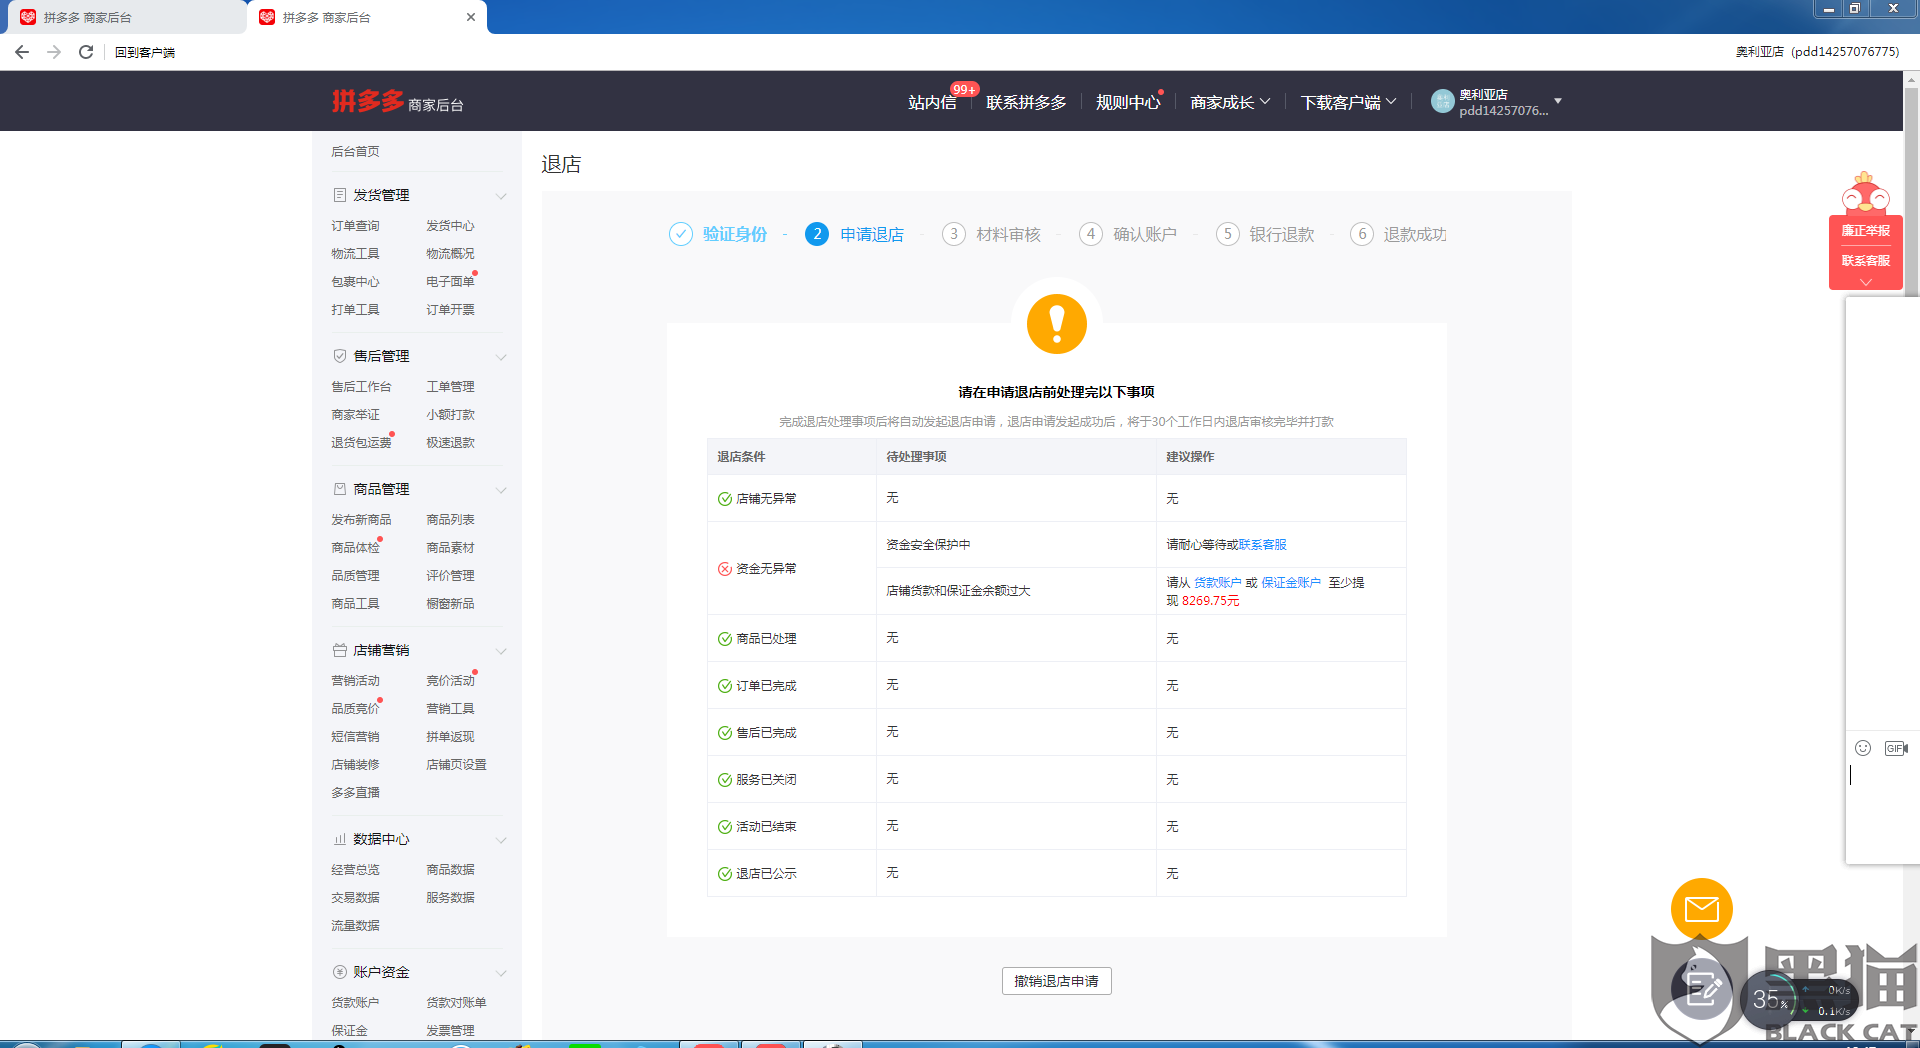Click the 验证身份 step indicator
1920x1048 pixels.
718,234
